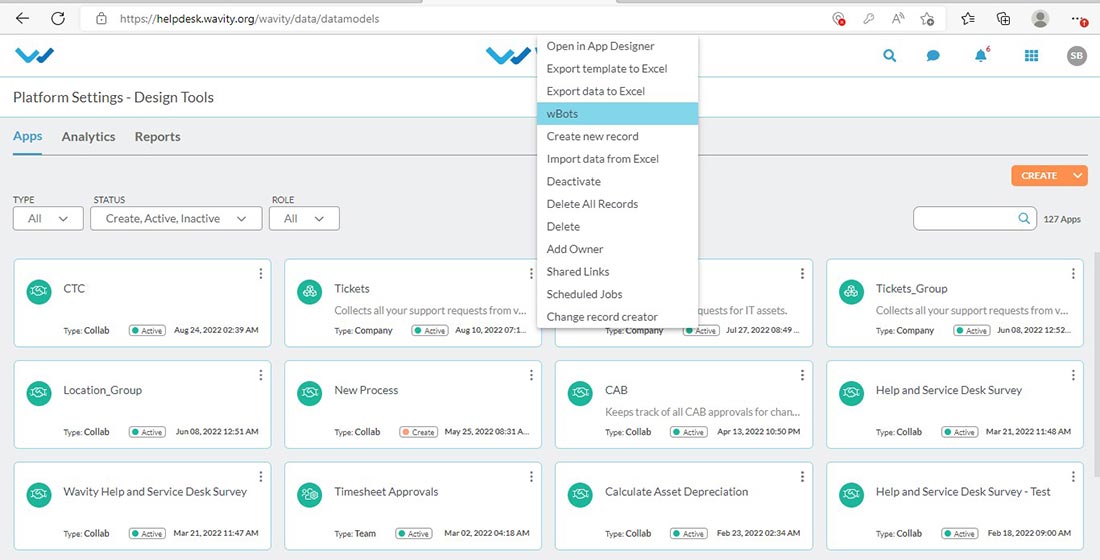
Task: Open kebab menu on CTC card
Action: click(260, 274)
